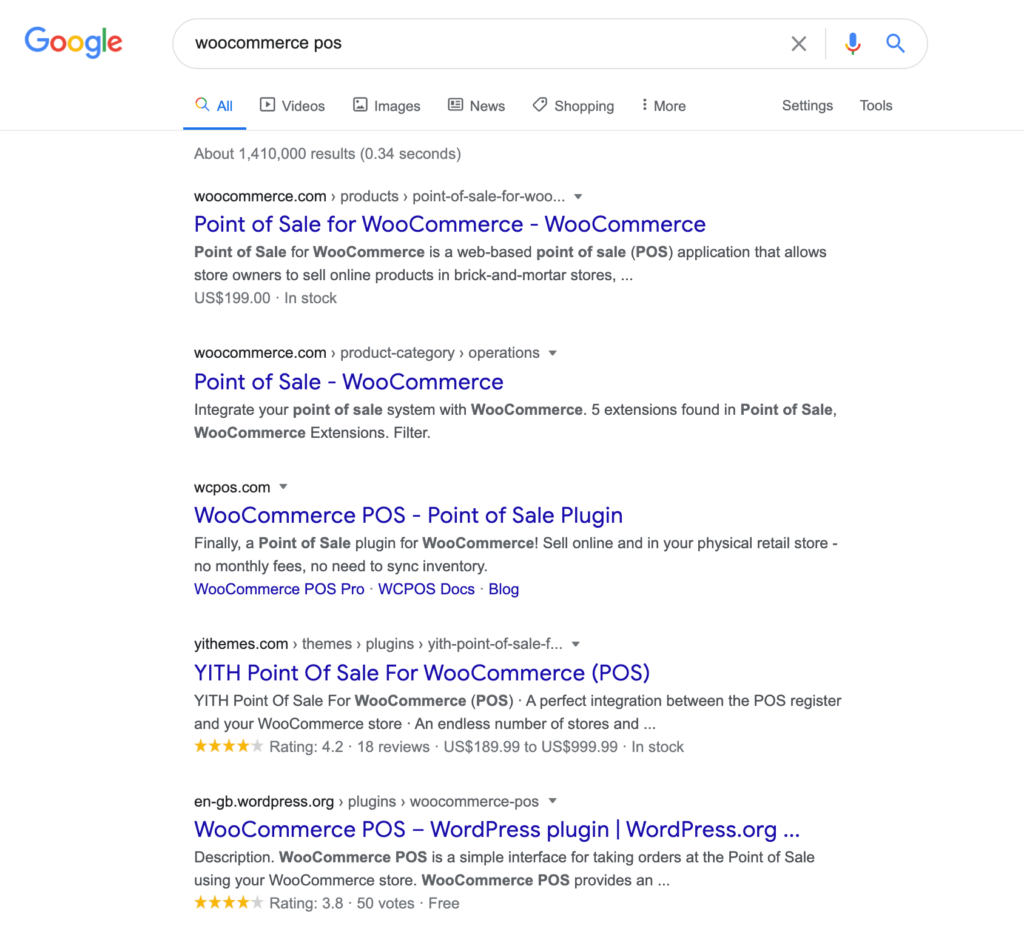This screenshot has width=1024, height=940.
Task: Expand the arrow next to the woocommerce.com products URL
Action: pyautogui.click(x=578, y=197)
